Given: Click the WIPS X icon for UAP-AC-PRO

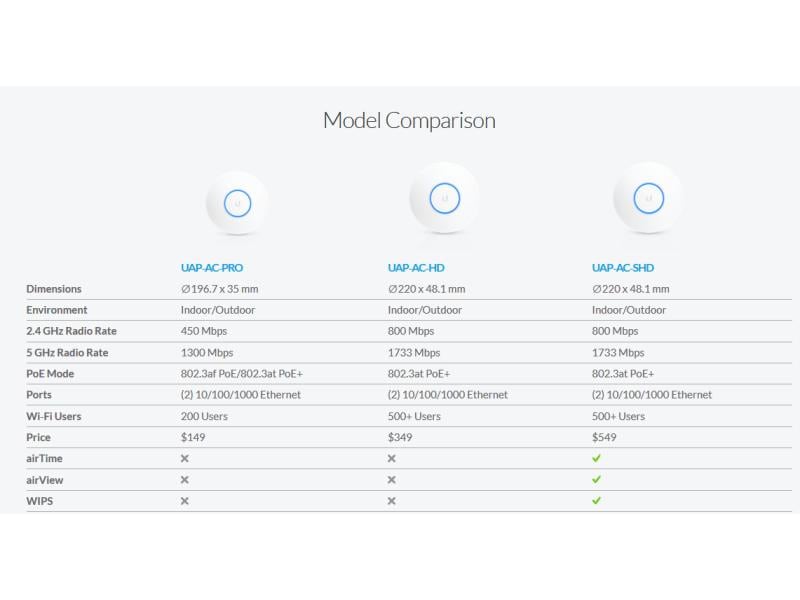Looking at the screenshot, I should click(184, 501).
